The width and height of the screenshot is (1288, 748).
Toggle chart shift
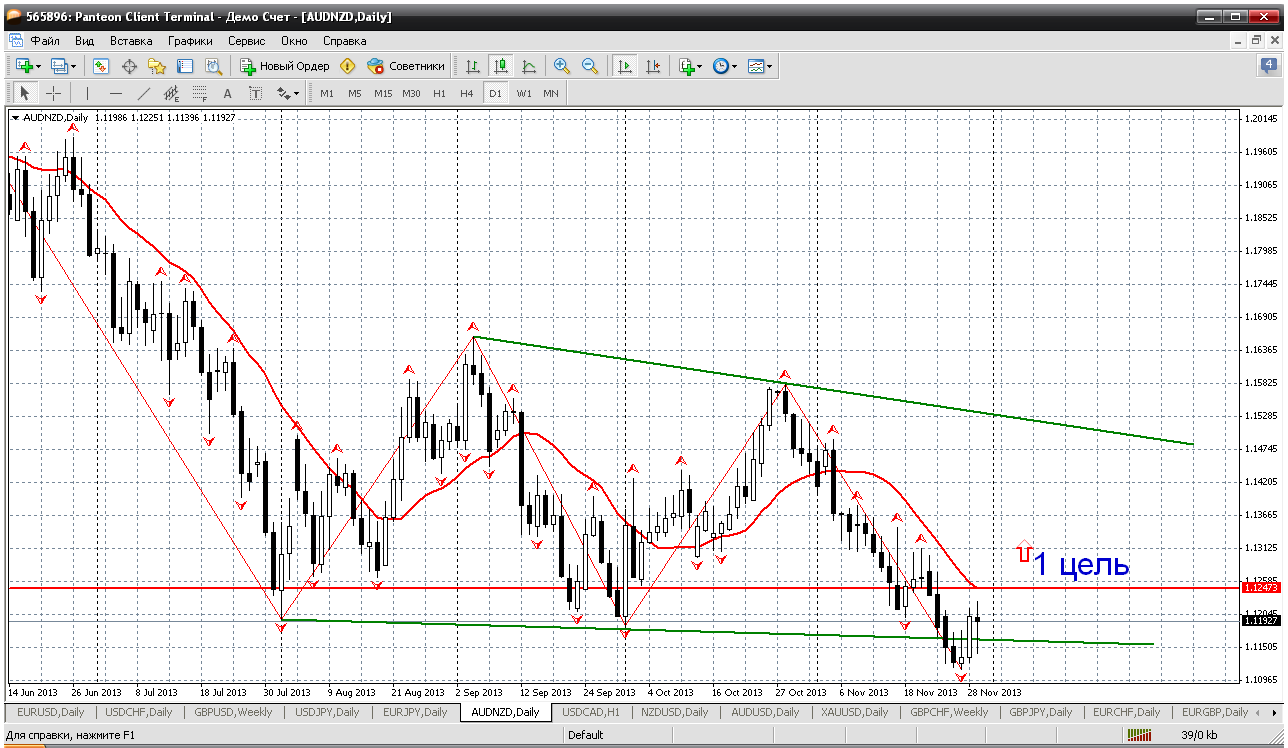pyautogui.click(x=653, y=66)
